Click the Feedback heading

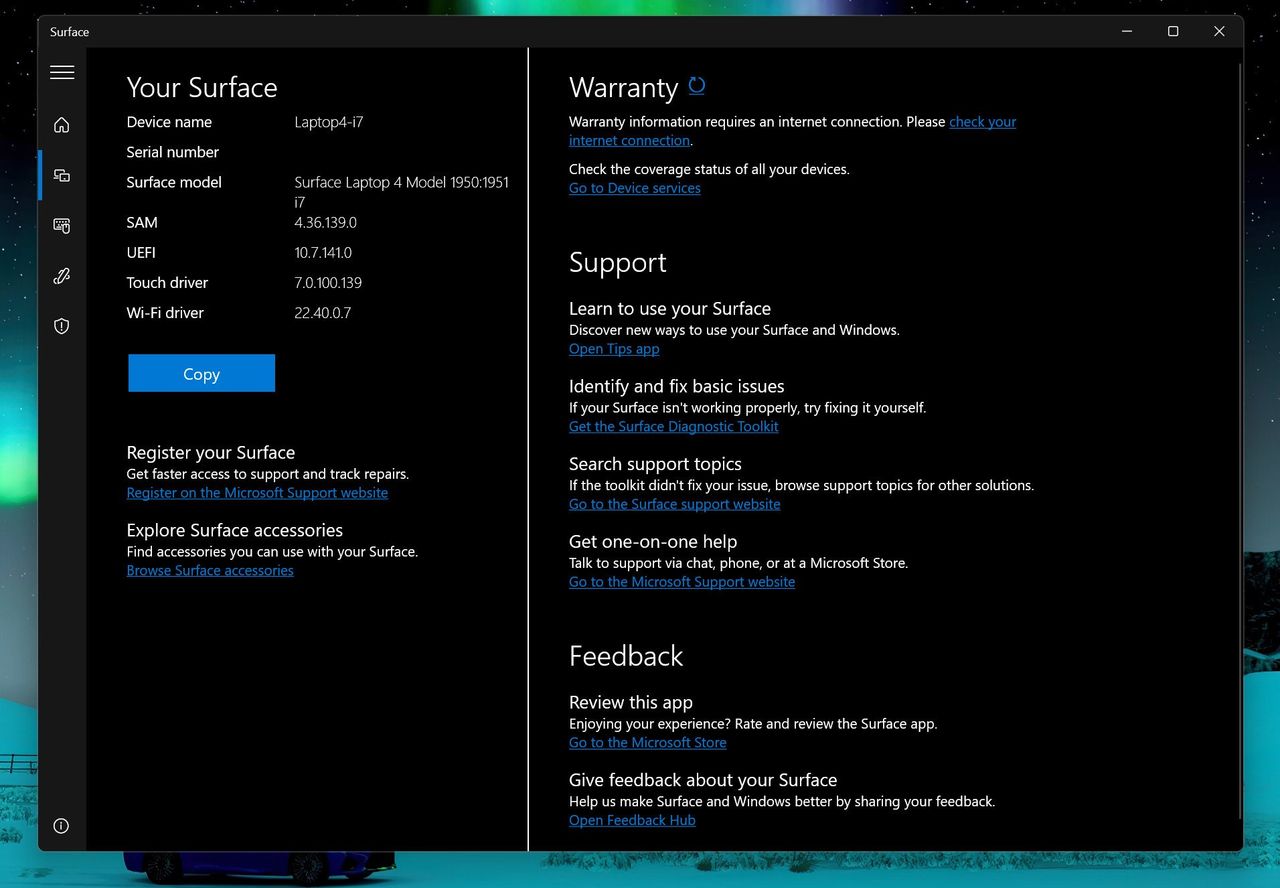click(626, 655)
